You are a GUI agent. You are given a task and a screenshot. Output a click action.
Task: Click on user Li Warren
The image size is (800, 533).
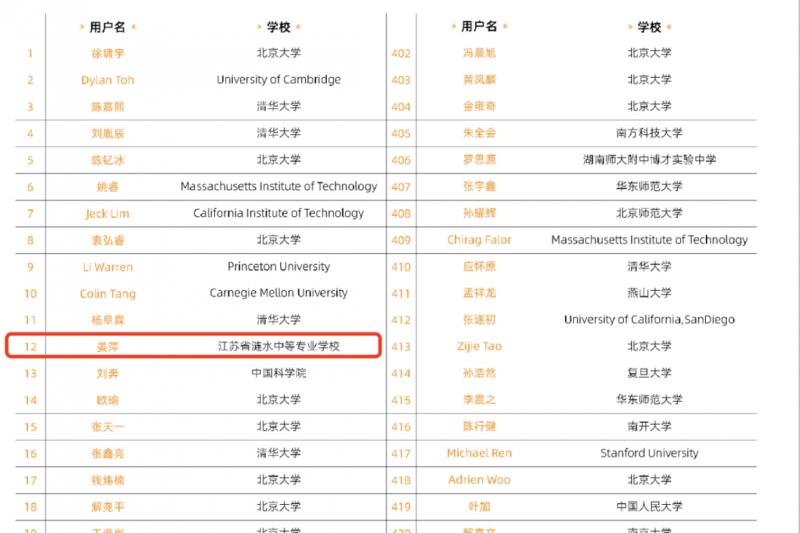(x=107, y=267)
